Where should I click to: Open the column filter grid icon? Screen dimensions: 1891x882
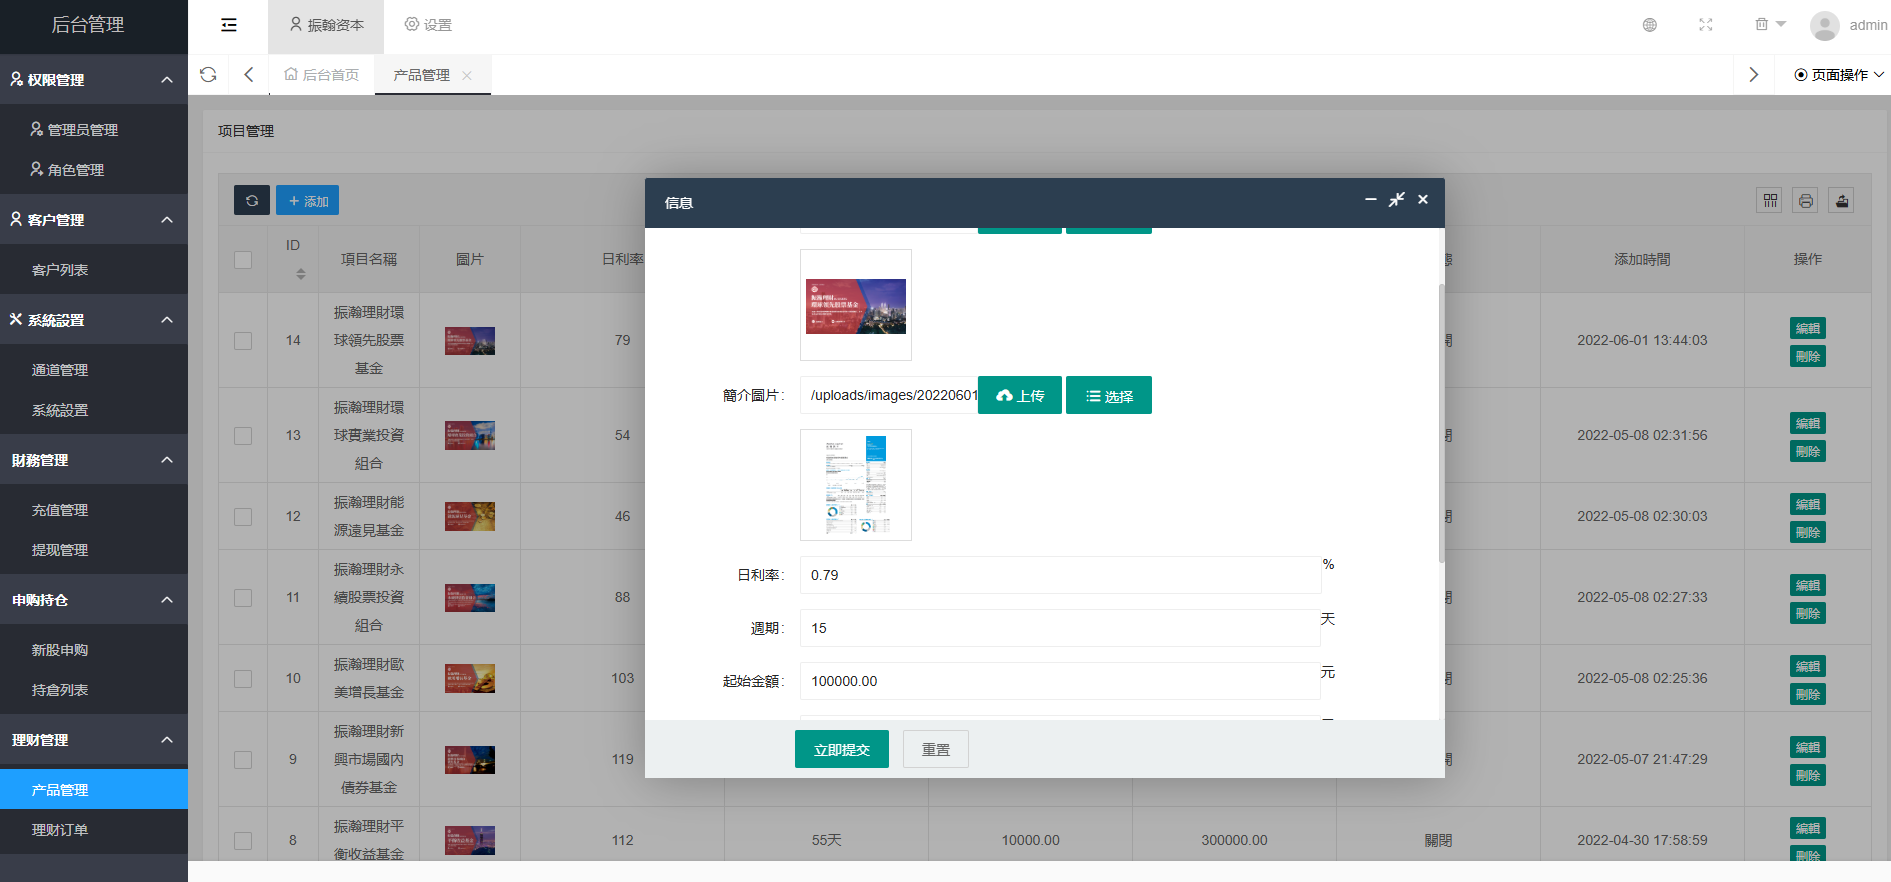1770,201
